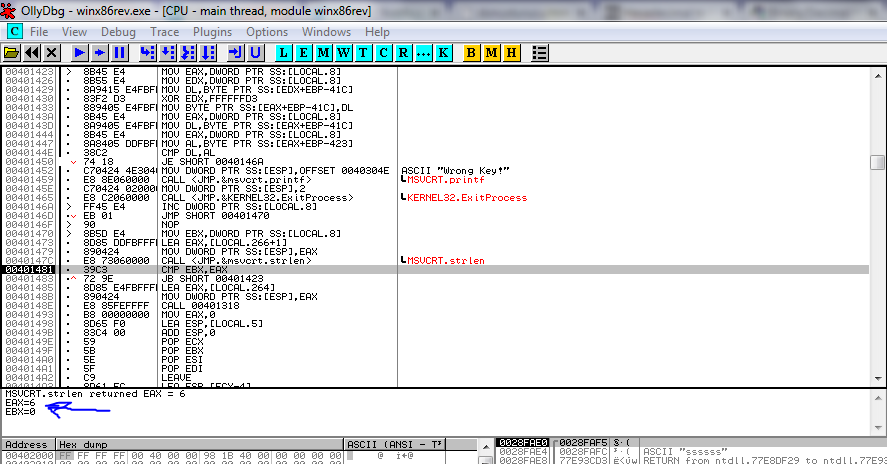
Task: Click the EAX=6 line in info pane
Action: (20, 403)
